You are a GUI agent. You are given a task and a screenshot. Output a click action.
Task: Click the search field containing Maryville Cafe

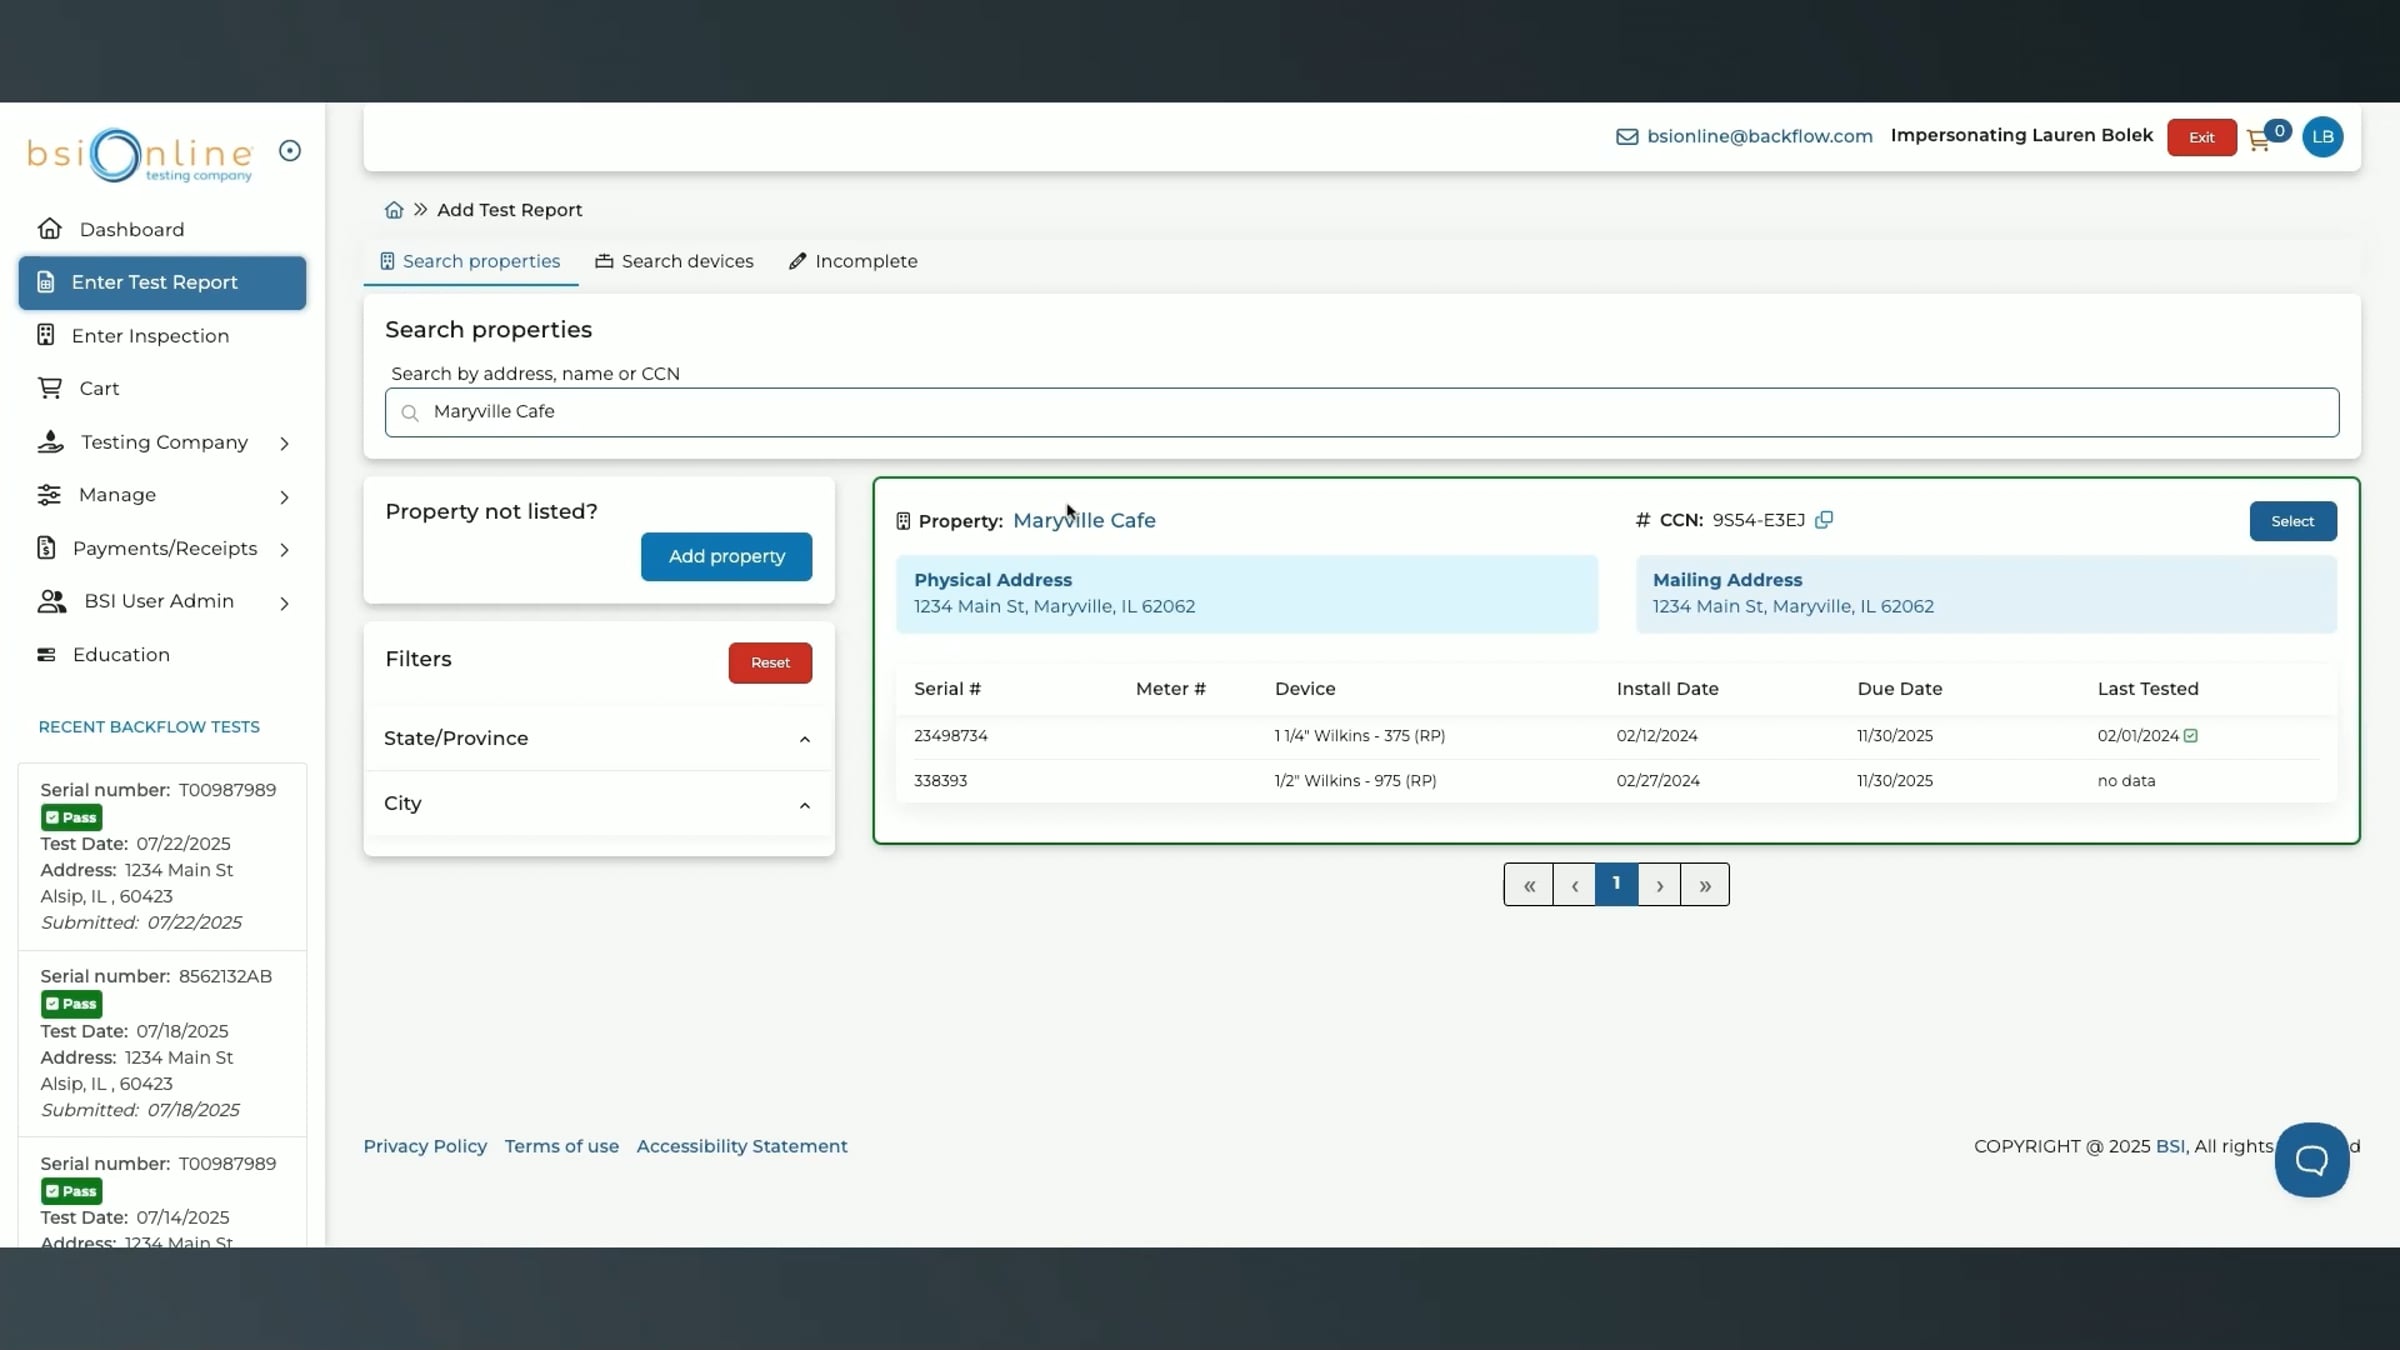[1361, 412]
